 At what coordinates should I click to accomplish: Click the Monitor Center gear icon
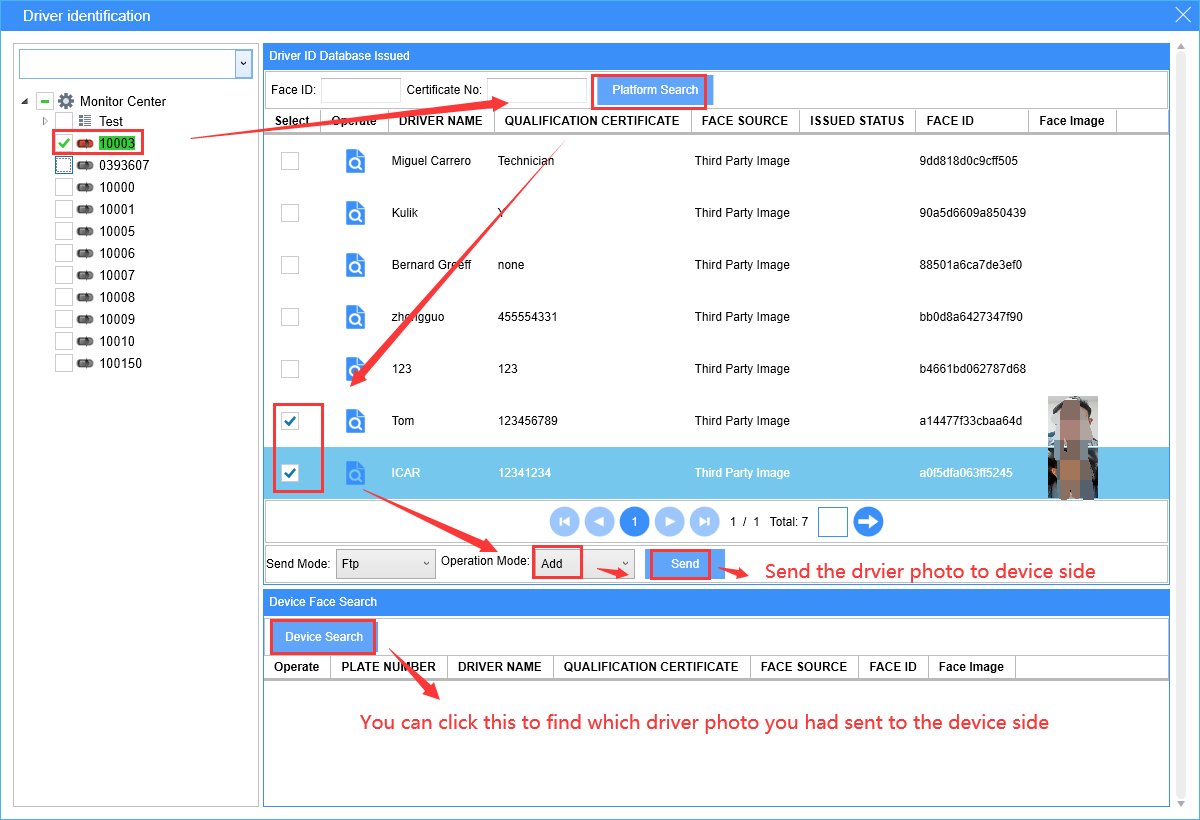click(x=66, y=101)
